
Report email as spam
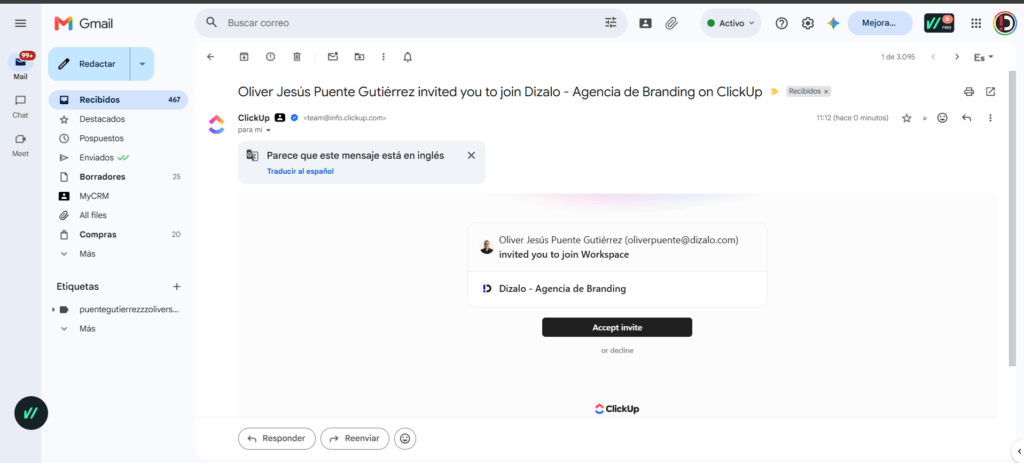point(270,57)
